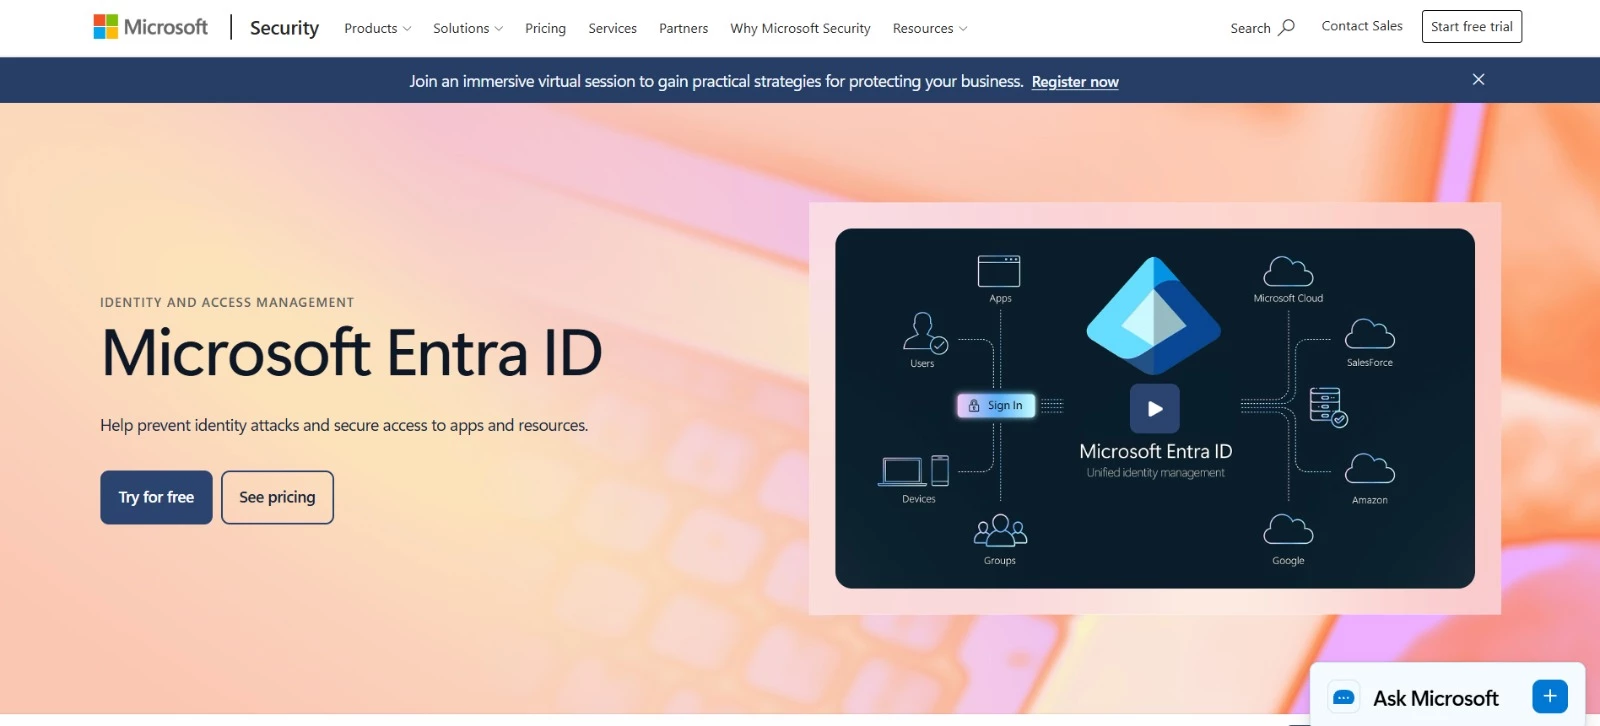Expand the Solutions dropdown menu
The height and width of the screenshot is (726, 1600).
(468, 28)
